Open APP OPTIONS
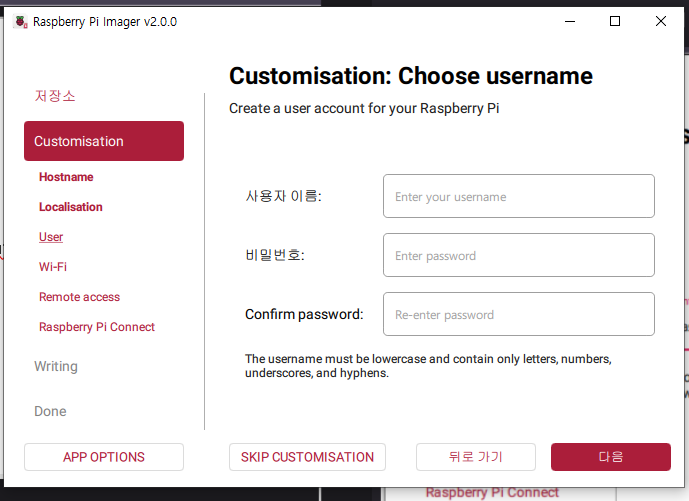The width and height of the screenshot is (689, 501). click(x=104, y=457)
